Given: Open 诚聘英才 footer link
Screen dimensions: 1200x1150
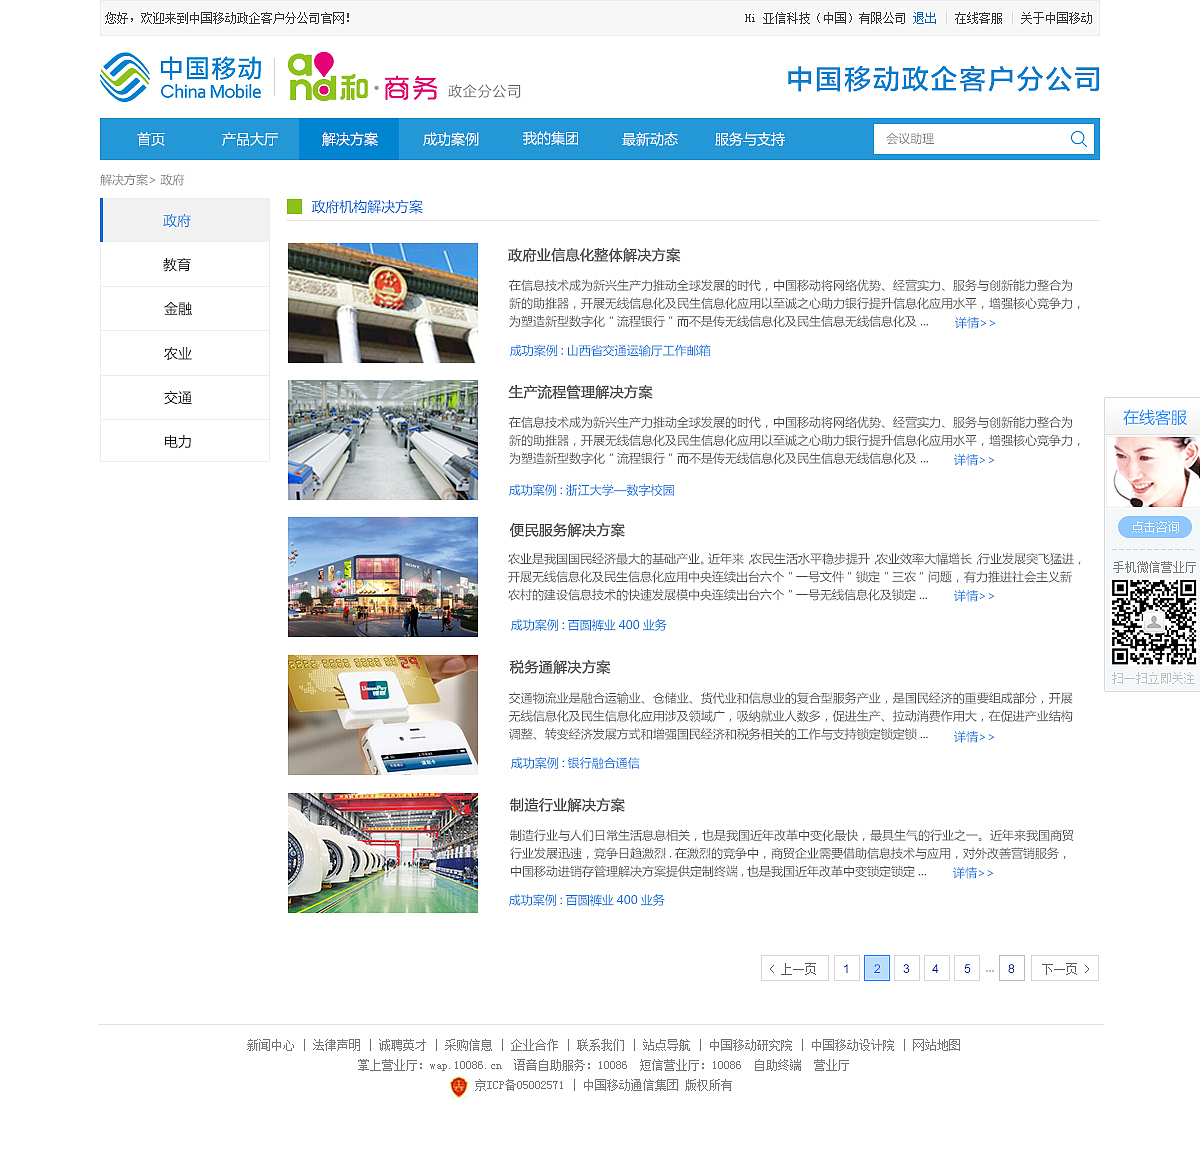Looking at the screenshot, I should [x=402, y=1045].
